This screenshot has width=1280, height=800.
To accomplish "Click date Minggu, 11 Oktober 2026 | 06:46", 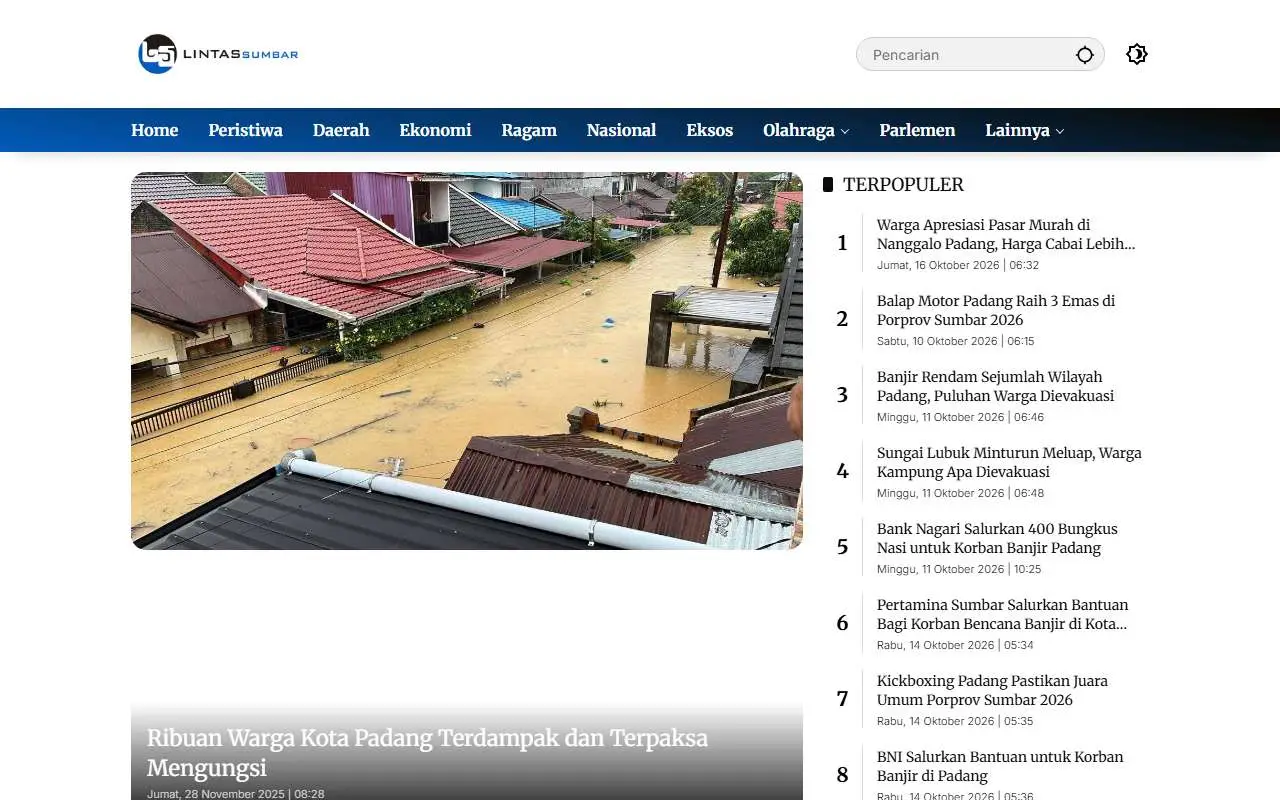I will pos(960,417).
